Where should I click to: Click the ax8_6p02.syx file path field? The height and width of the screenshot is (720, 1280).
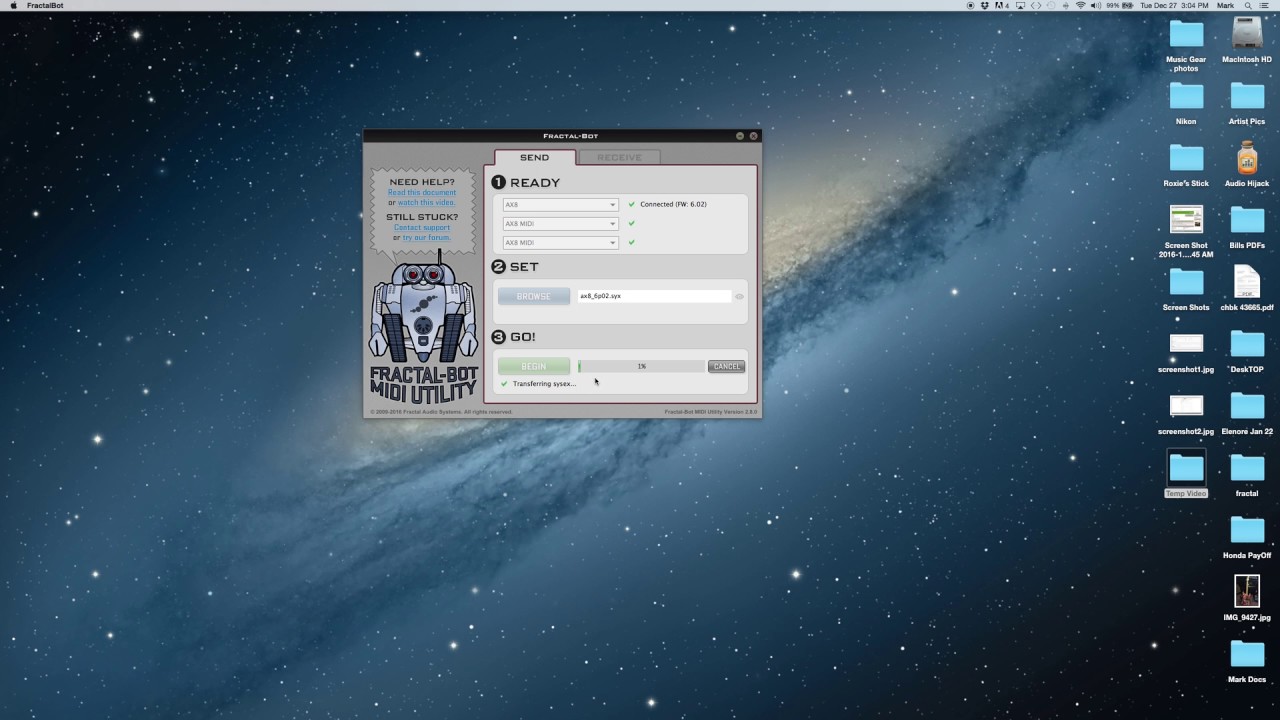pos(654,296)
